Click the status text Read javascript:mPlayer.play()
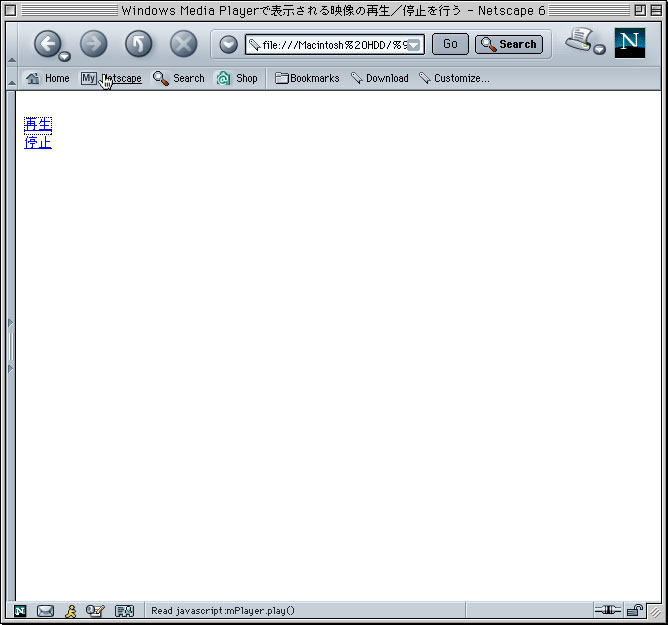The height and width of the screenshot is (625, 668). click(223, 611)
